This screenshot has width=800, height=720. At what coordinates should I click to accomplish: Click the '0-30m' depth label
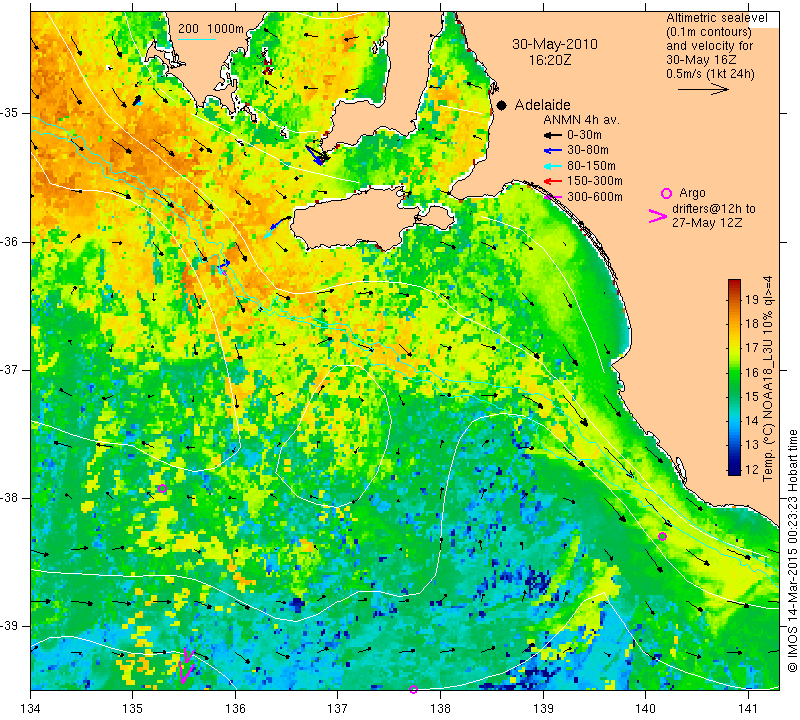pos(584,135)
